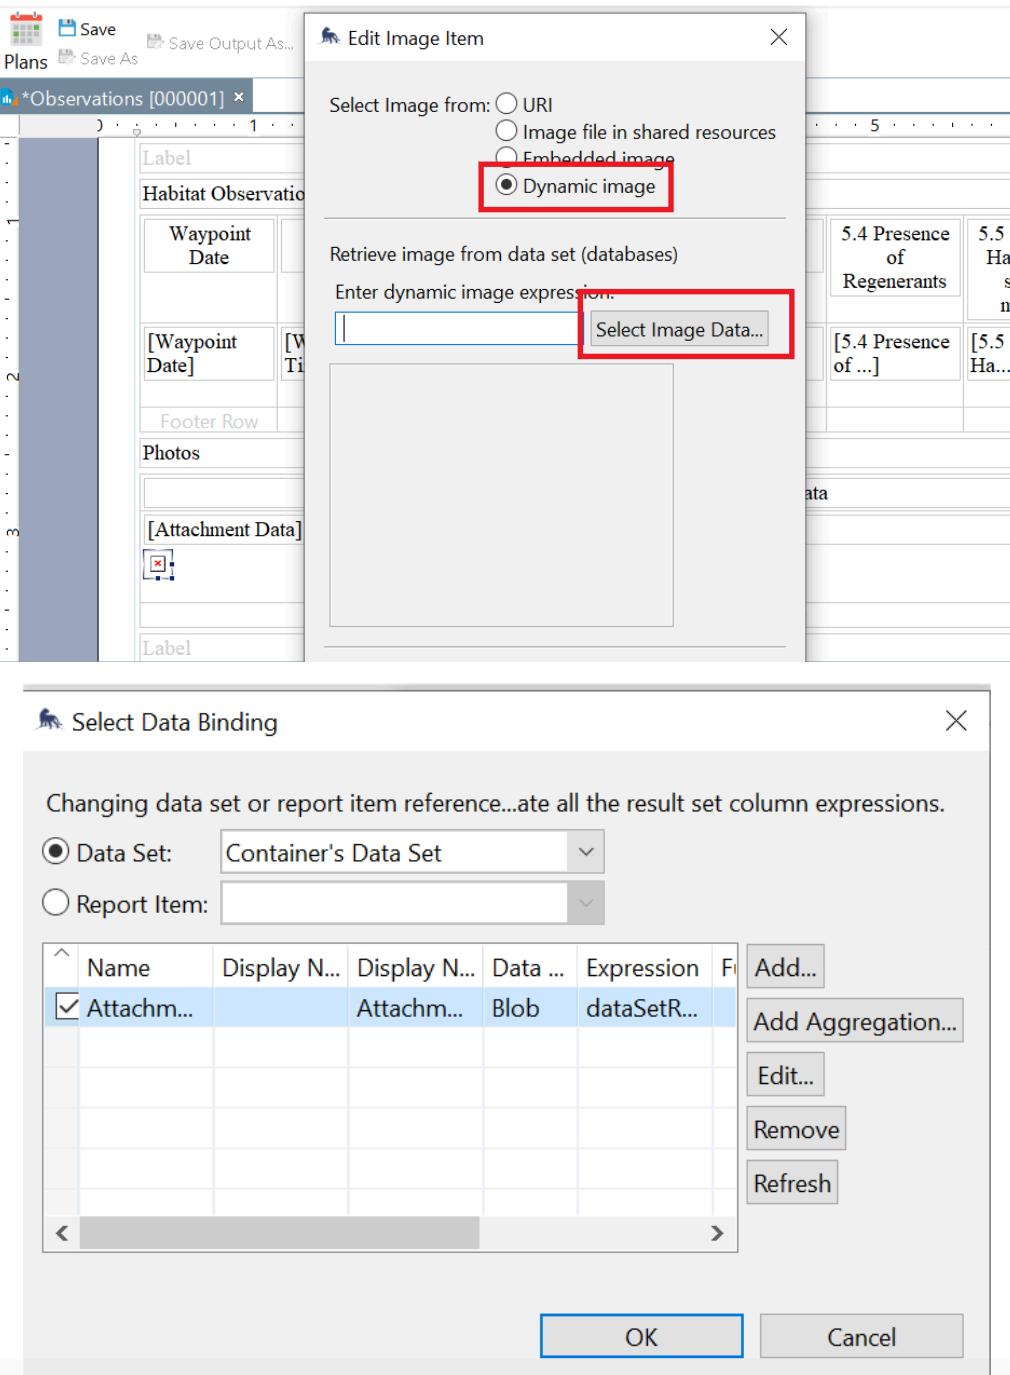Viewport: 1010px width, 1375px height.
Task: Close the Select Data Binding dialog
Action: pos(956,720)
